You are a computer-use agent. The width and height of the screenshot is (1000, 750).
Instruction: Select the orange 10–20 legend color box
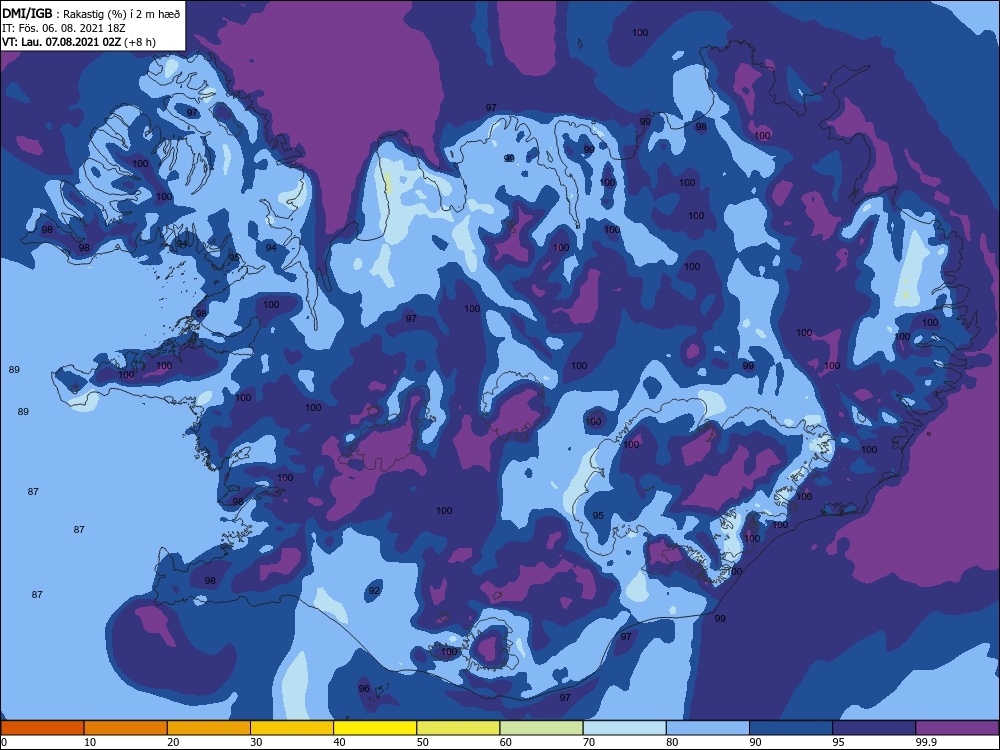[126, 728]
